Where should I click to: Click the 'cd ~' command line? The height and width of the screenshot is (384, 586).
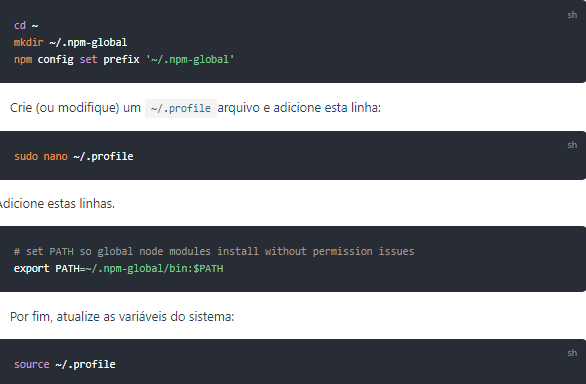[26, 25]
